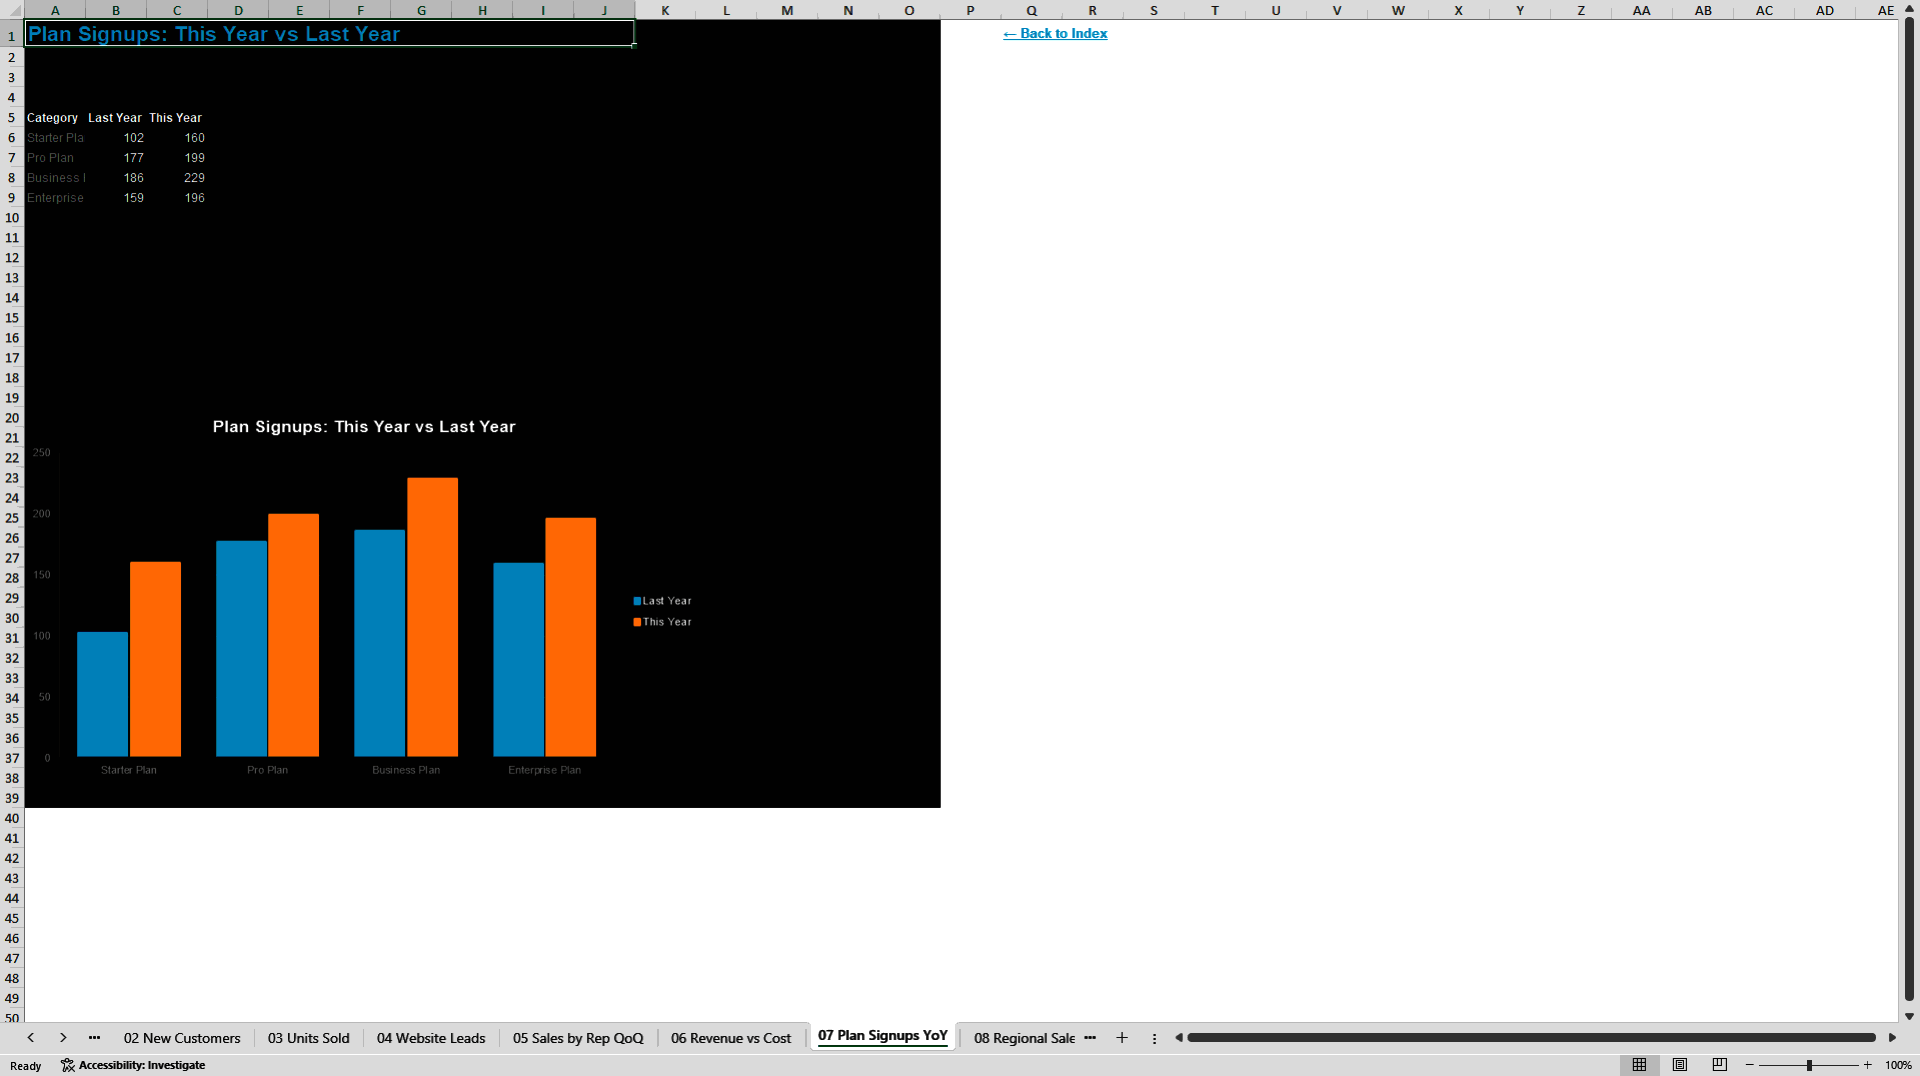The width and height of the screenshot is (1920, 1076).
Task: Select row 5 header
Action: pos(12,118)
